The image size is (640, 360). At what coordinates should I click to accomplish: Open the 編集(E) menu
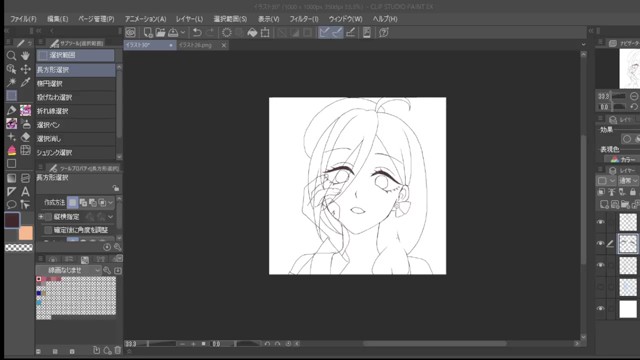pyautogui.click(x=58, y=19)
